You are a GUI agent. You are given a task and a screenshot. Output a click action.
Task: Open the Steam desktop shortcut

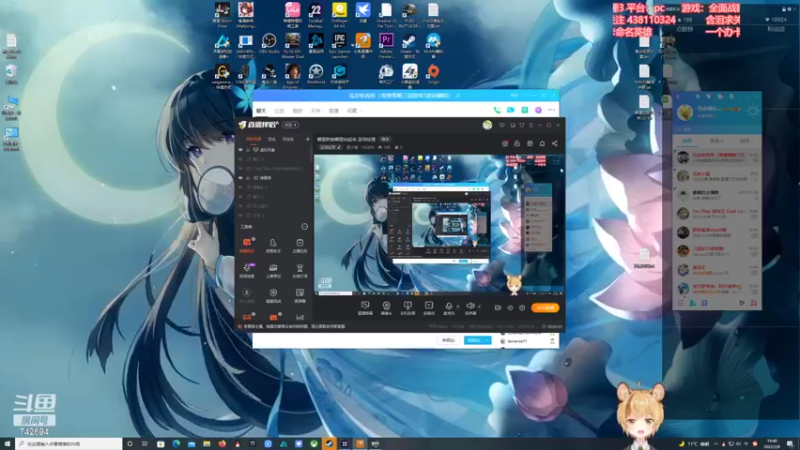[x=409, y=45]
